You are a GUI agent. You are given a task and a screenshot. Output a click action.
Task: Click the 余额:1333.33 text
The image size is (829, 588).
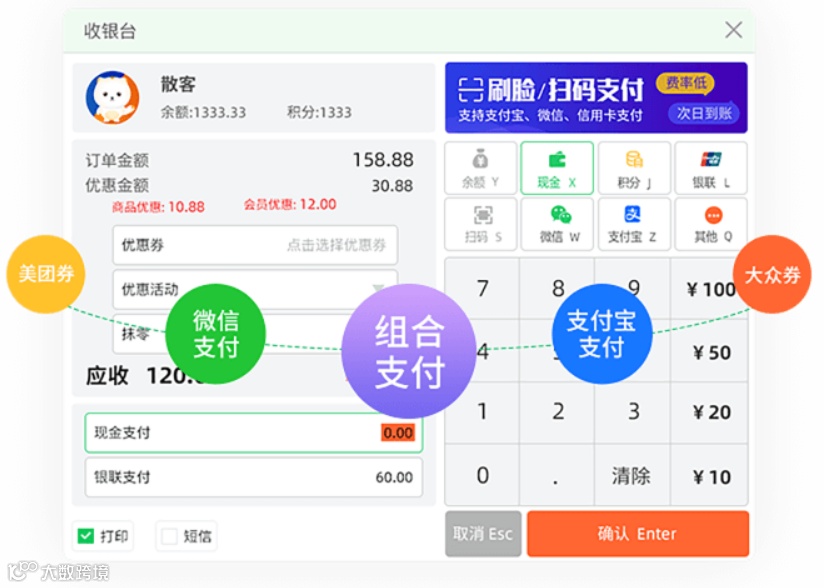tap(203, 112)
